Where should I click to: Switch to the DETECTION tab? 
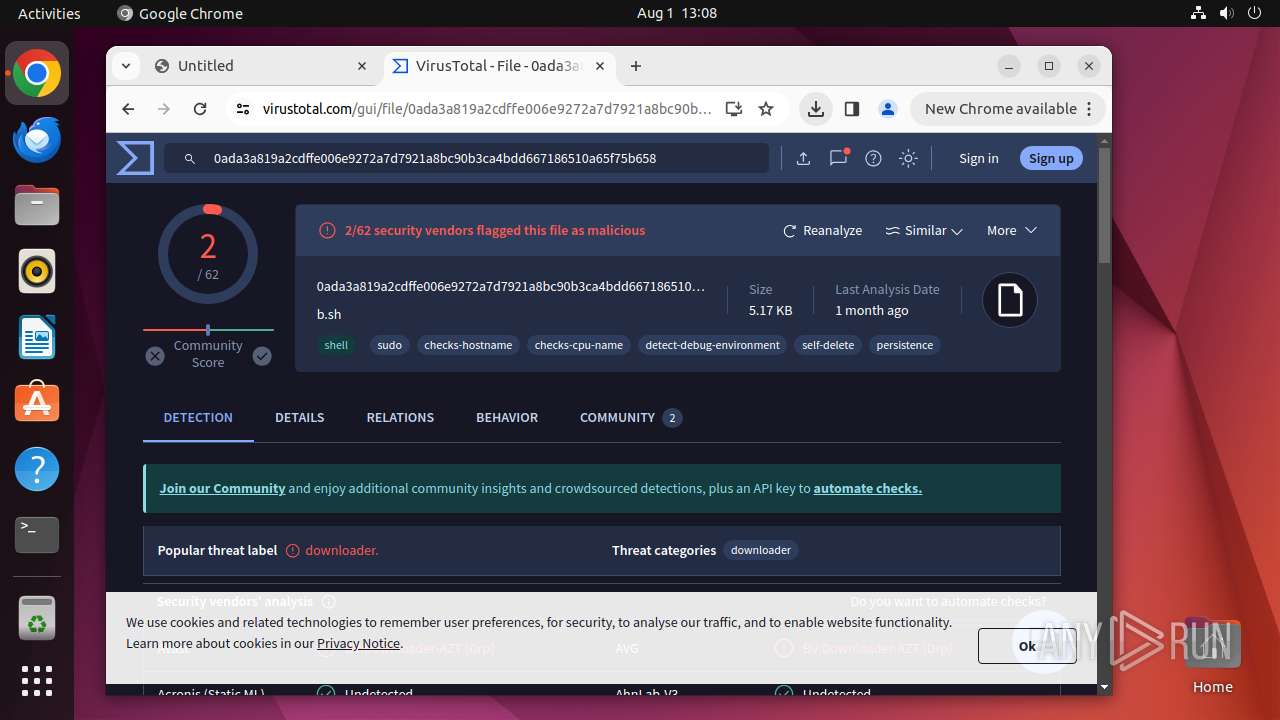click(x=198, y=418)
